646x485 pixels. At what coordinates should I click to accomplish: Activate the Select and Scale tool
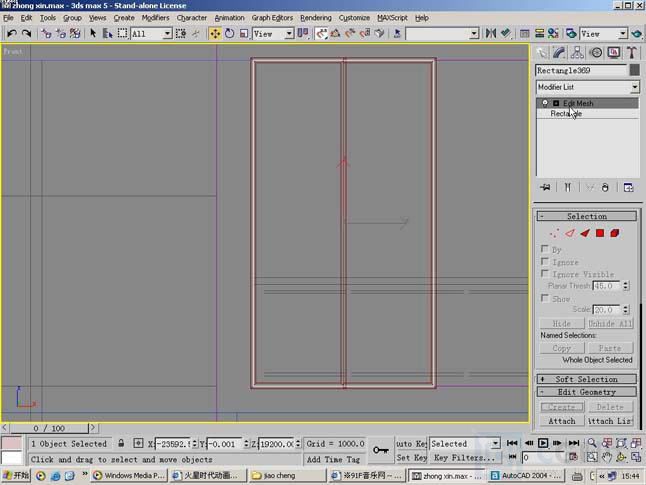click(x=244, y=33)
